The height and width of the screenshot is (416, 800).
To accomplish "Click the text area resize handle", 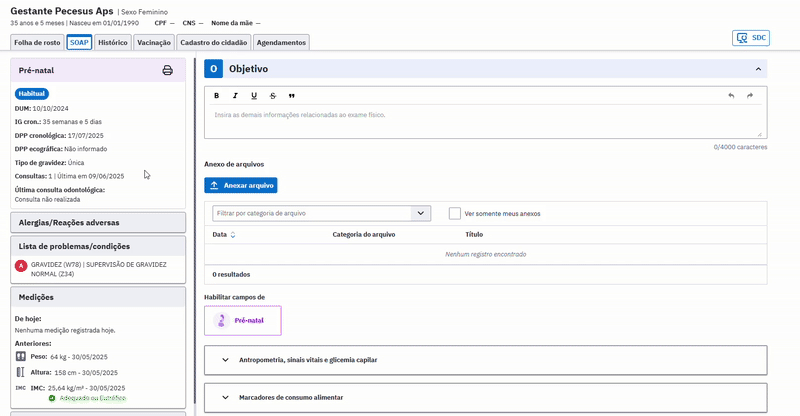I will tap(759, 134).
